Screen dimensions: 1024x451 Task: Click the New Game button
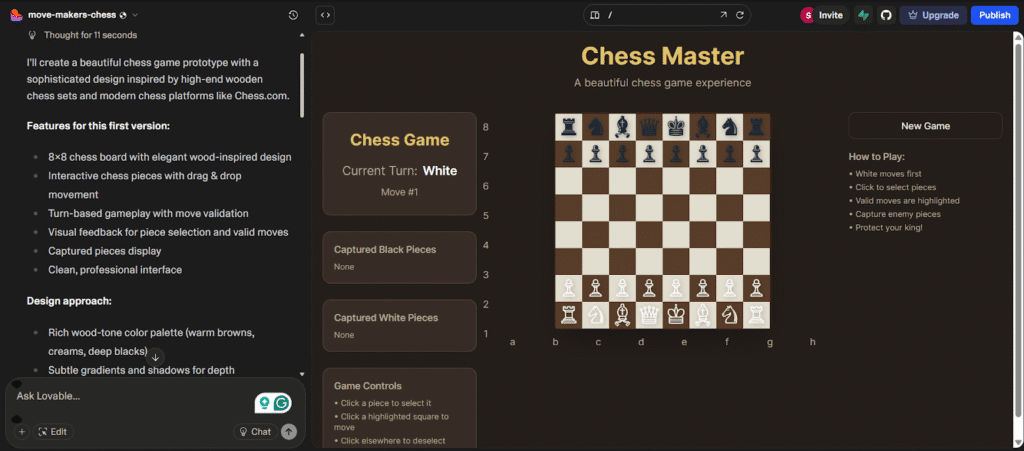click(925, 126)
